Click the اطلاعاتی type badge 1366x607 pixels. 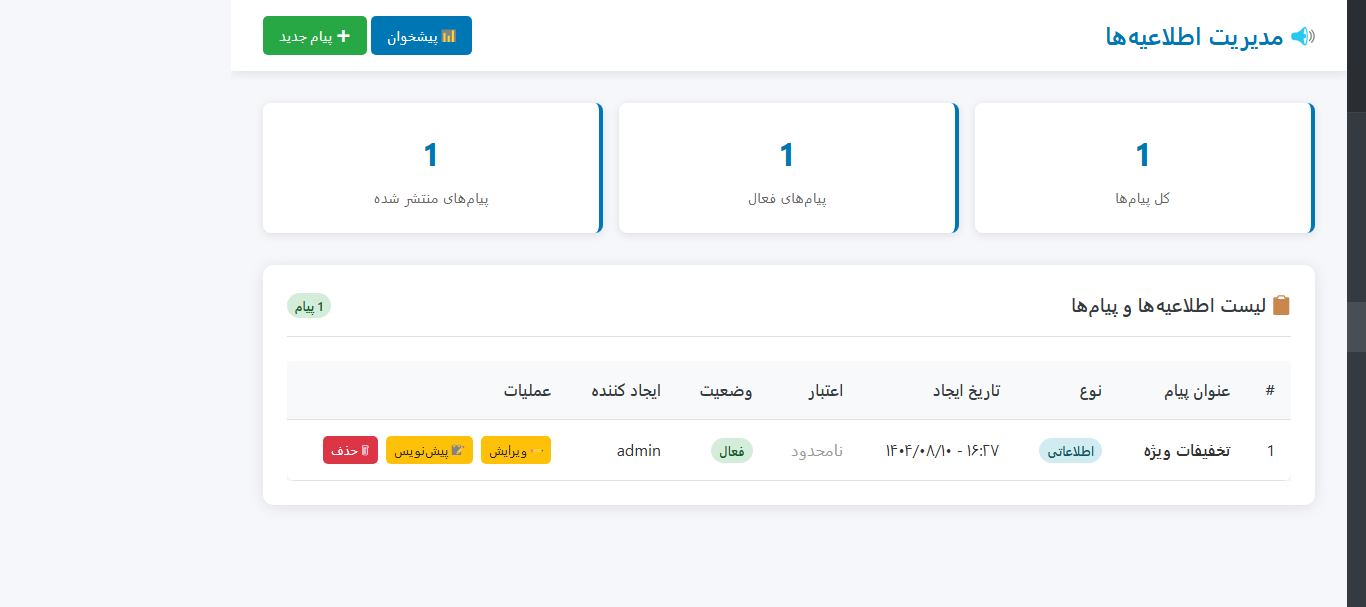(1070, 450)
